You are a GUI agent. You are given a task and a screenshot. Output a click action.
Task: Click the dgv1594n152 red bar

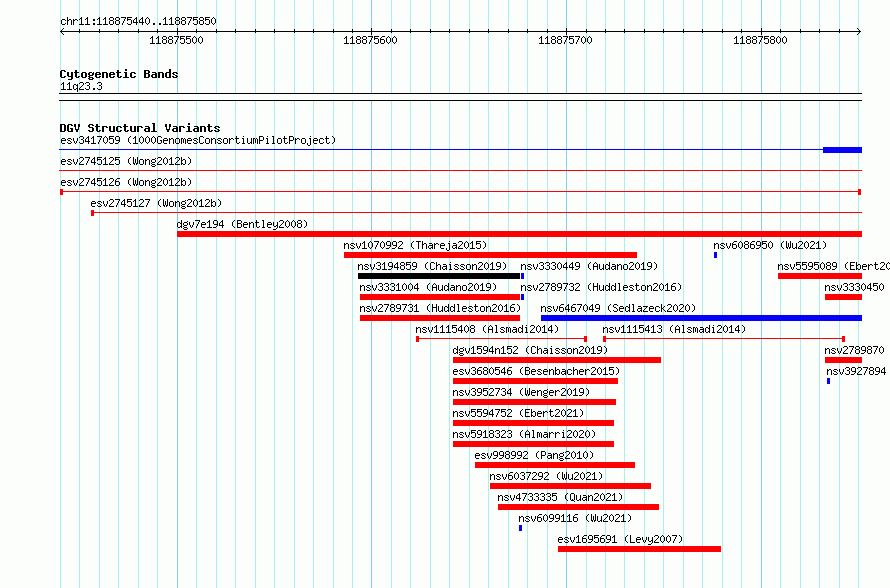(x=557, y=360)
